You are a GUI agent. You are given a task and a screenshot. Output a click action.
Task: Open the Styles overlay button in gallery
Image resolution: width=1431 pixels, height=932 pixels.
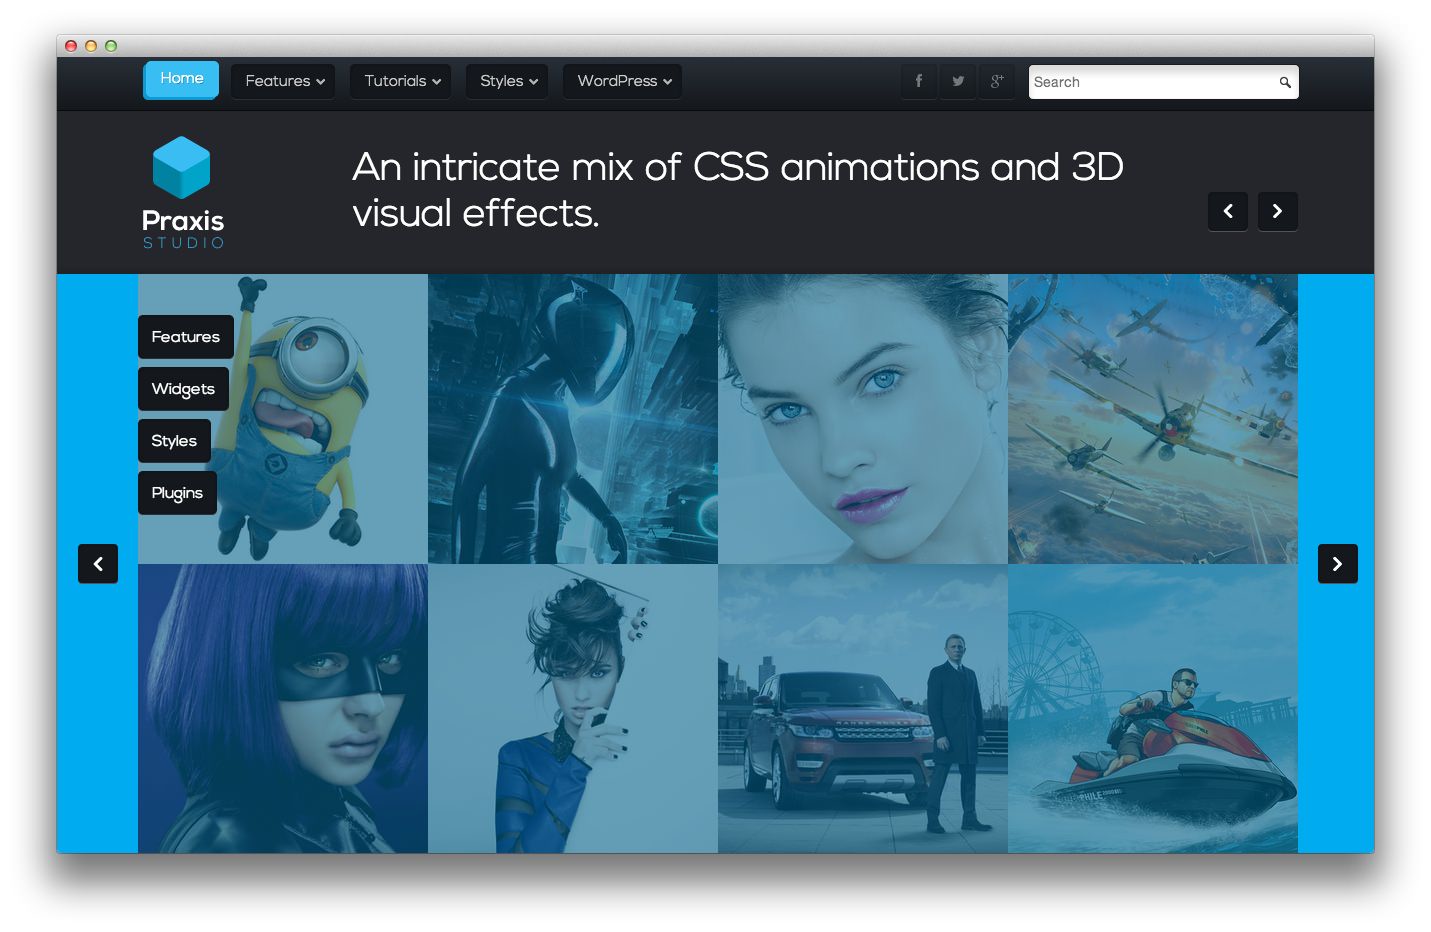pos(175,441)
